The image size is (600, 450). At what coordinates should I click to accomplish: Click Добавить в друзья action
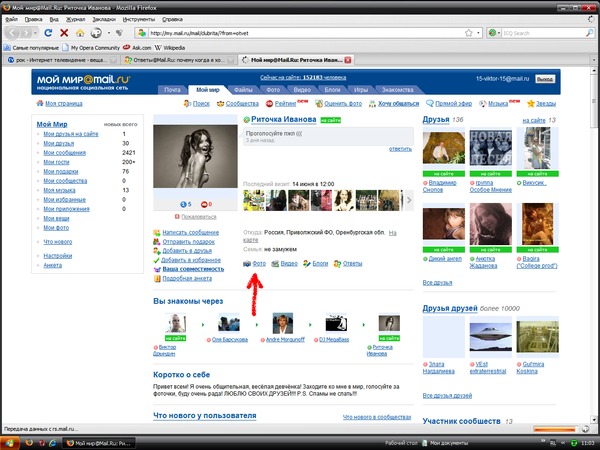[187, 251]
